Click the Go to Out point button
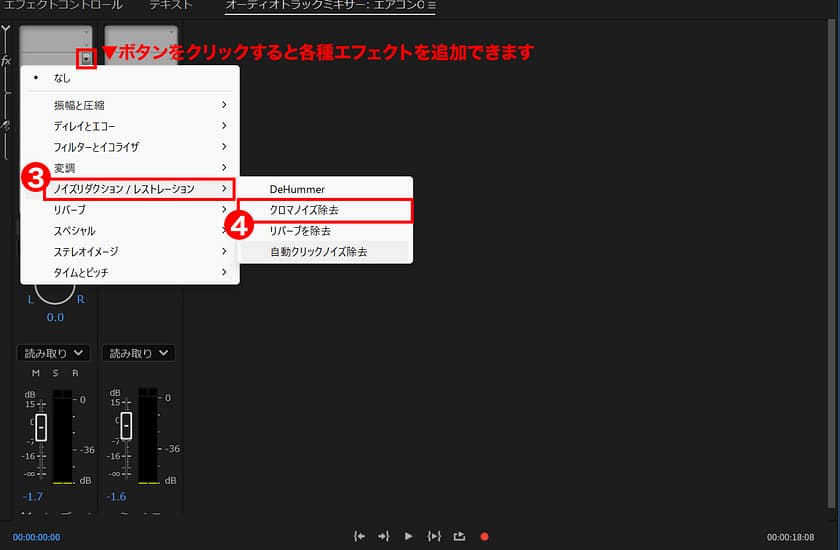This screenshot has width=840, height=550. 384,537
